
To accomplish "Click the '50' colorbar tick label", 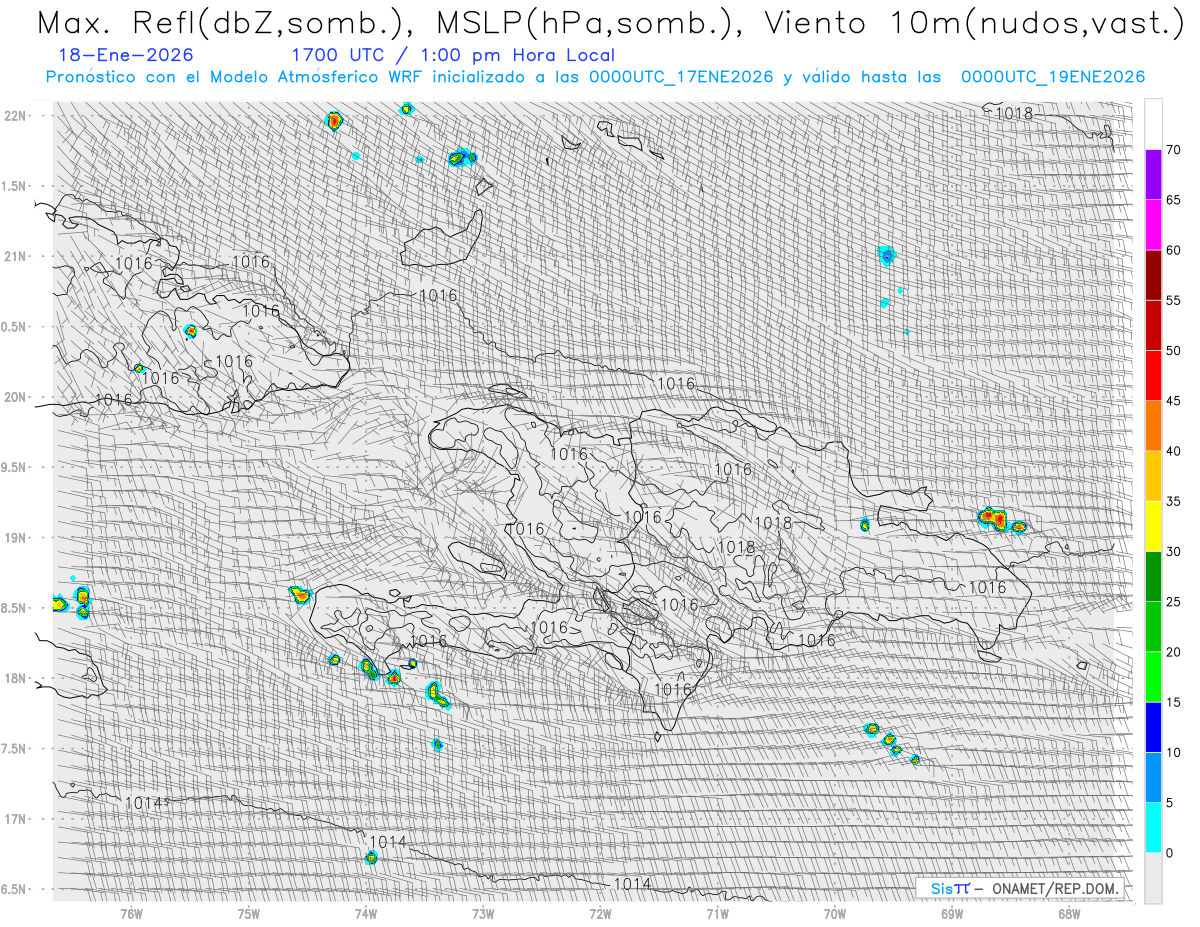I will pyautogui.click(x=1173, y=351).
